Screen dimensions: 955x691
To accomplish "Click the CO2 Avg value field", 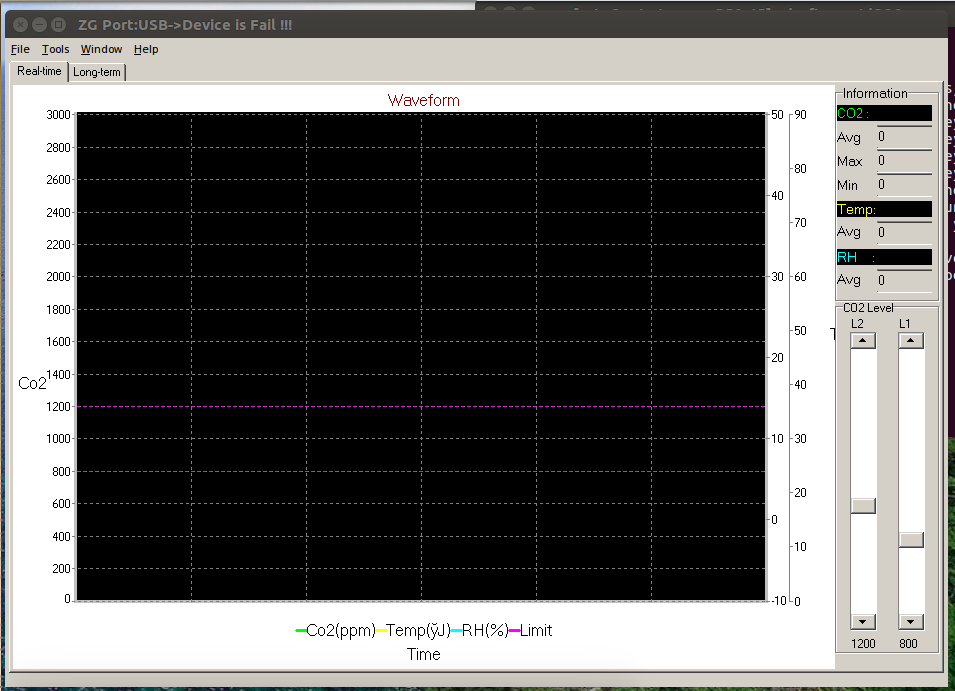I will (x=904, y=137).
